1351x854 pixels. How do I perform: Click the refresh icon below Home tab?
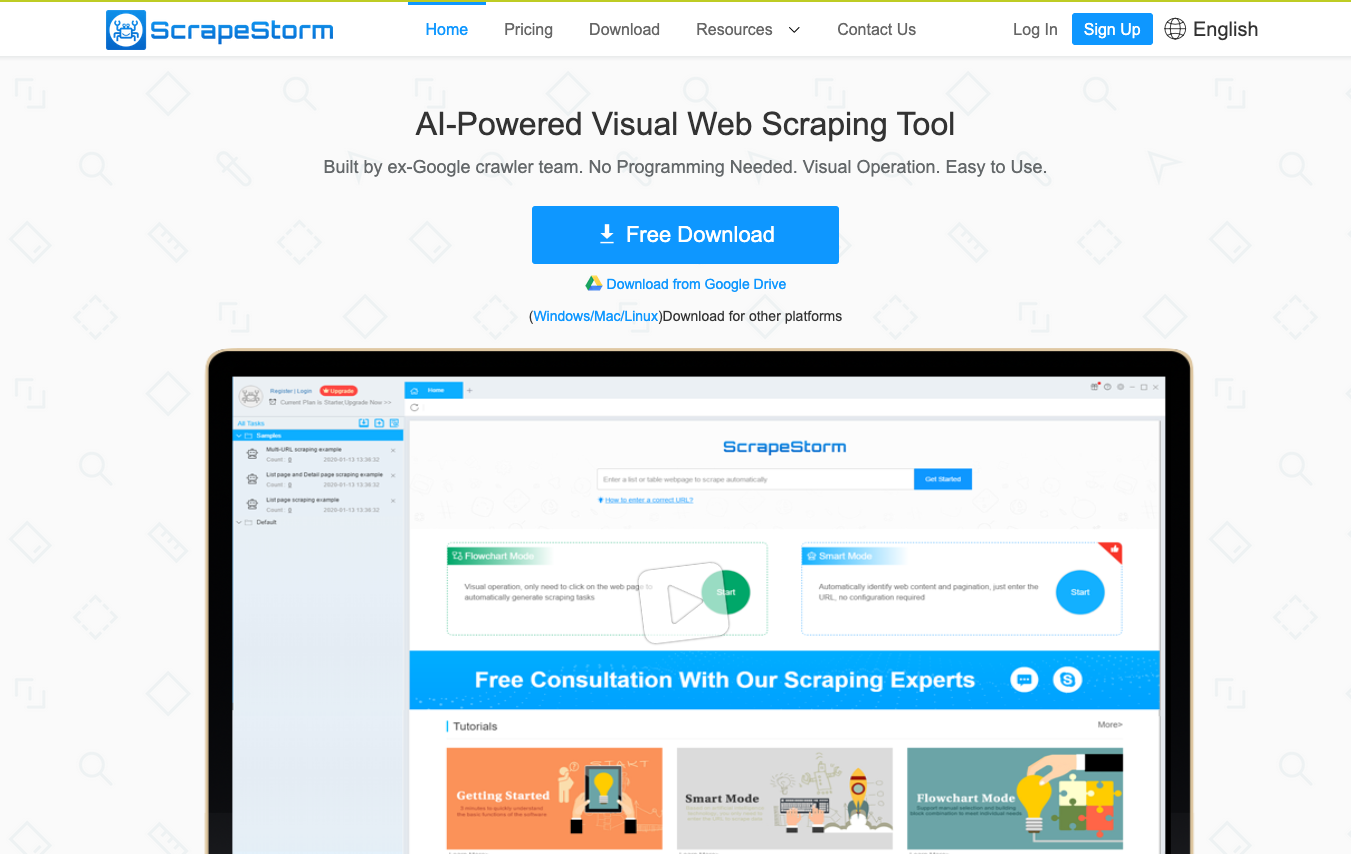click(x=415, y=408)
